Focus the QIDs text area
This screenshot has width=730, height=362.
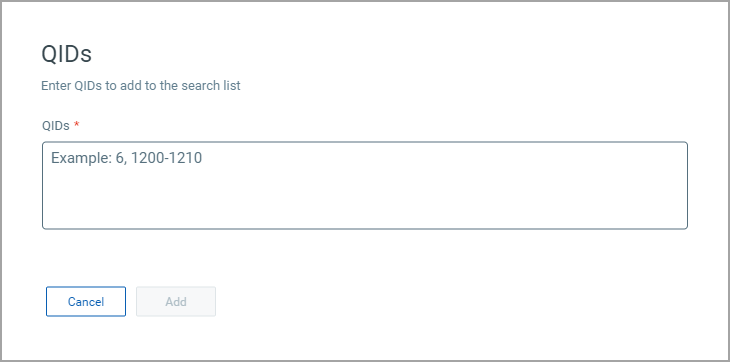pyautogui.click(x=365, y=185)
